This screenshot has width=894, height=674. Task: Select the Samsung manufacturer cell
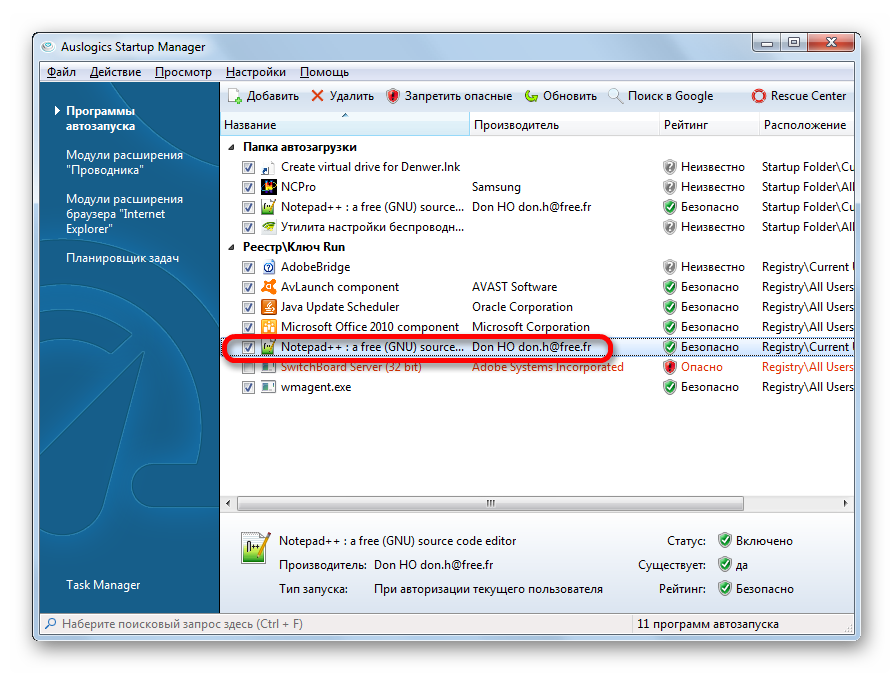click(496, 187)
